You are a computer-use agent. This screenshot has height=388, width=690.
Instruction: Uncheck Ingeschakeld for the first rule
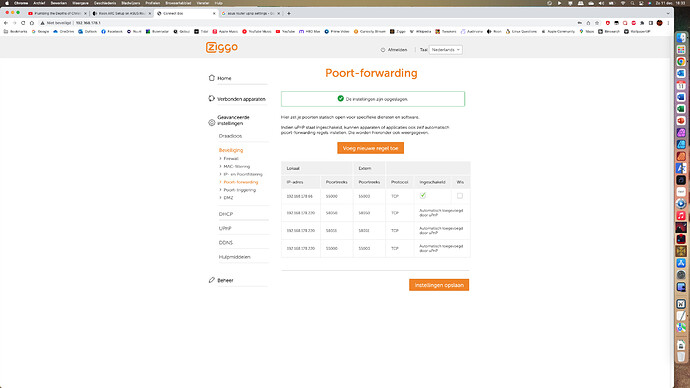click(x=422, y=195)
